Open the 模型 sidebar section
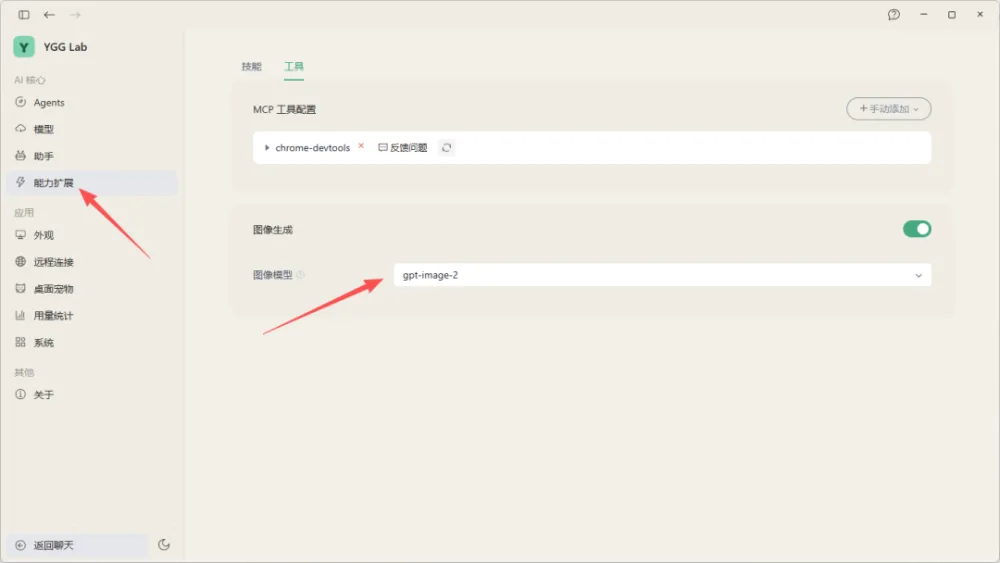 (92, 129)
